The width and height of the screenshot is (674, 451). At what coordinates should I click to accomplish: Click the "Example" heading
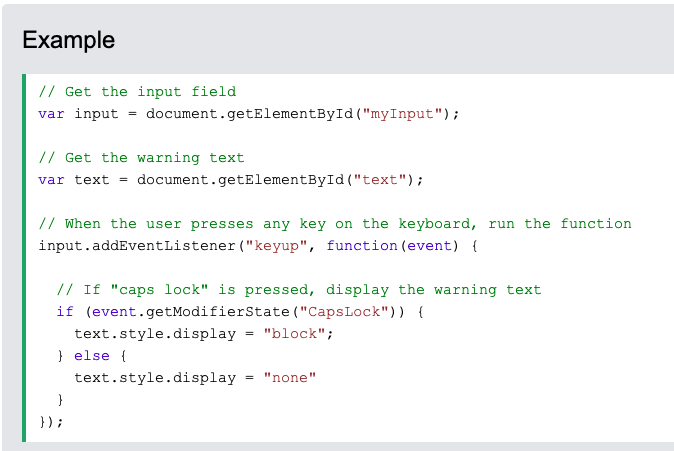click(68, 41)
